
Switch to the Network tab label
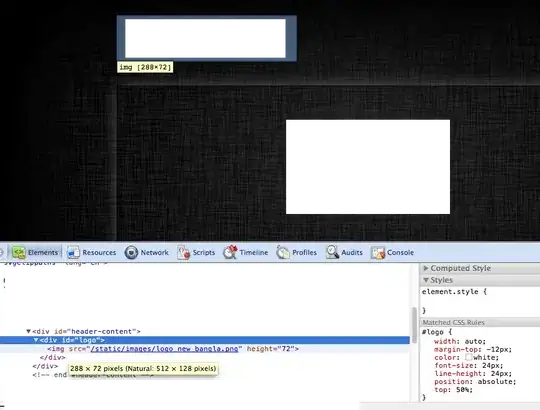[155, 252]
